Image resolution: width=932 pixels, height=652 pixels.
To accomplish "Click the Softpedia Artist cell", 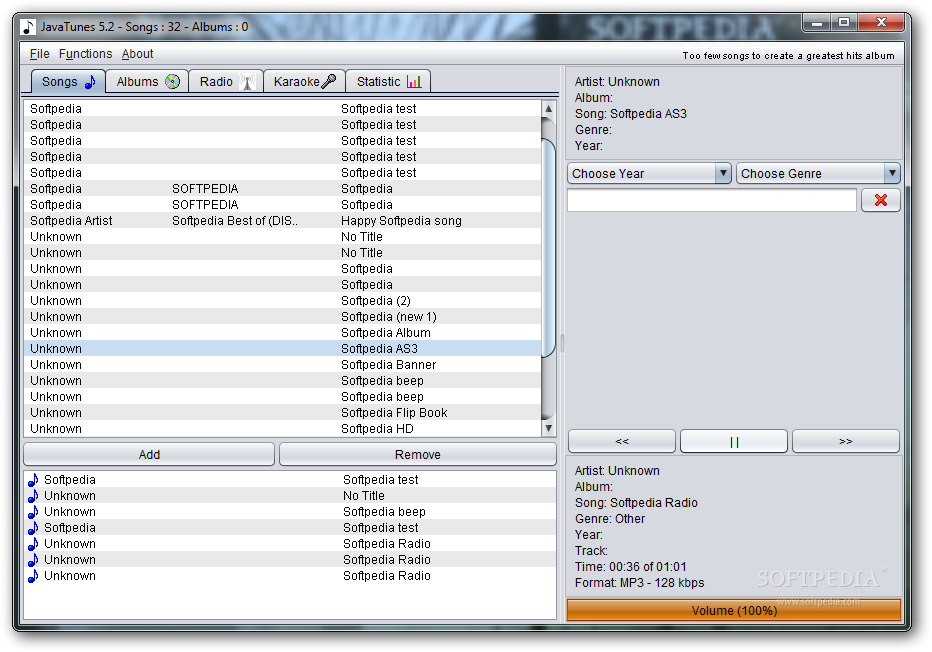I will 71,221.
